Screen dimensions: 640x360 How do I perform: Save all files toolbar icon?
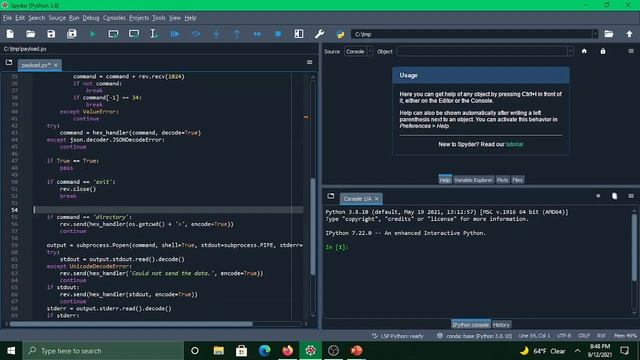72,34
